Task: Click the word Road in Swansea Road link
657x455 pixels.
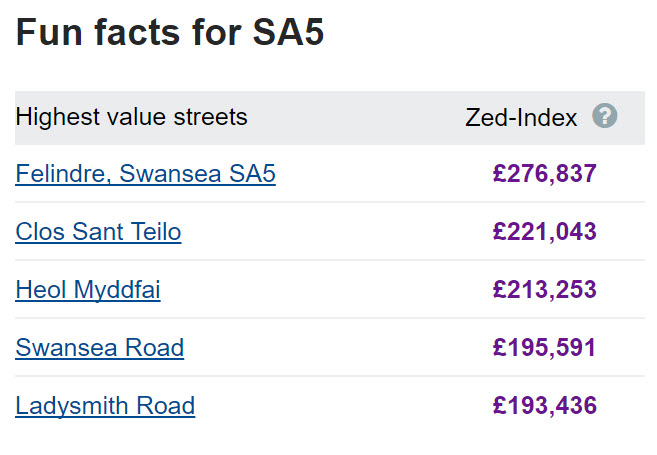Action: pos(155,348)
